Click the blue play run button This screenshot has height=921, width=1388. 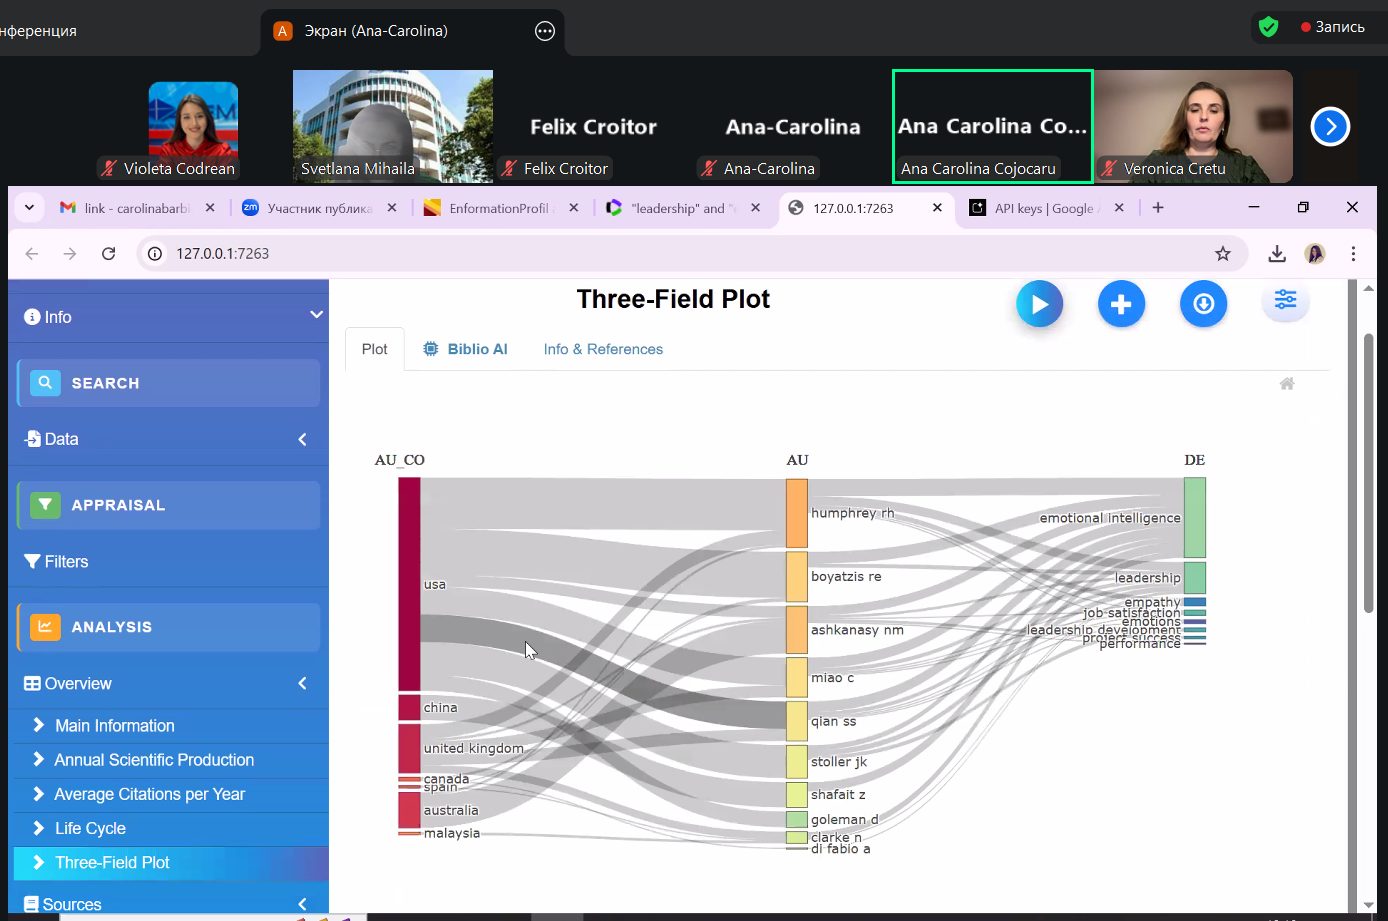pos(1039,304)
